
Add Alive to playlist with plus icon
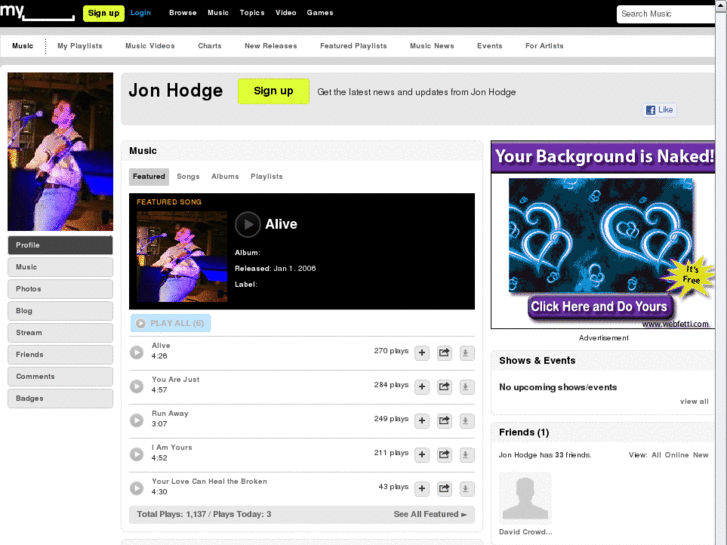point(422,353)
